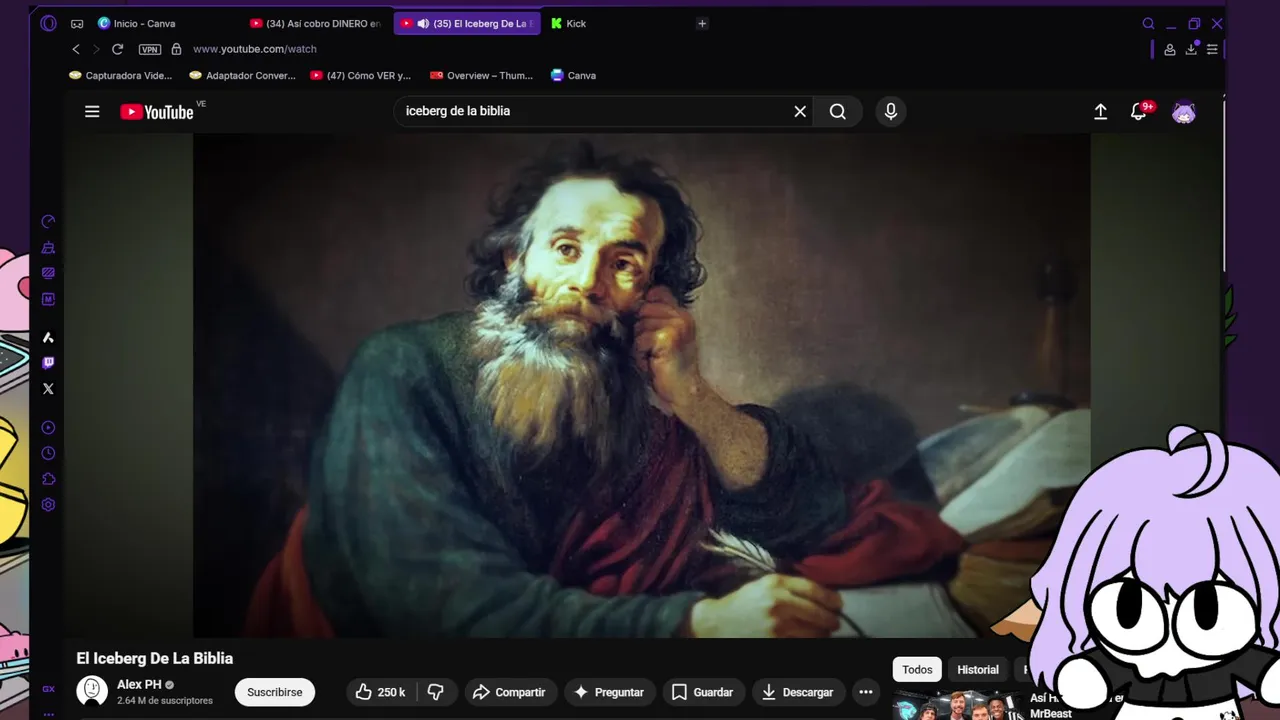Screen dimensions: 1280x720
Task: Submit search with magnifier button
Action: coord(838,111)
